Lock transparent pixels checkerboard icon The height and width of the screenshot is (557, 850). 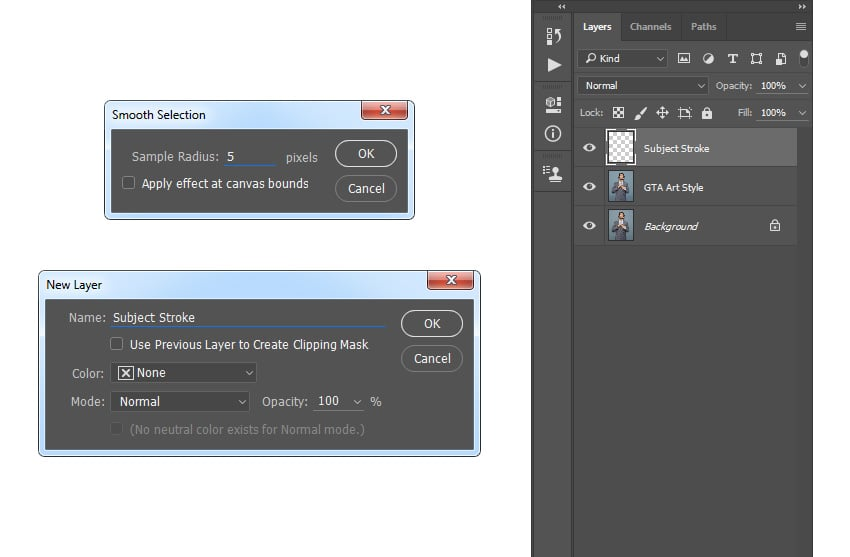pos(618,113)
